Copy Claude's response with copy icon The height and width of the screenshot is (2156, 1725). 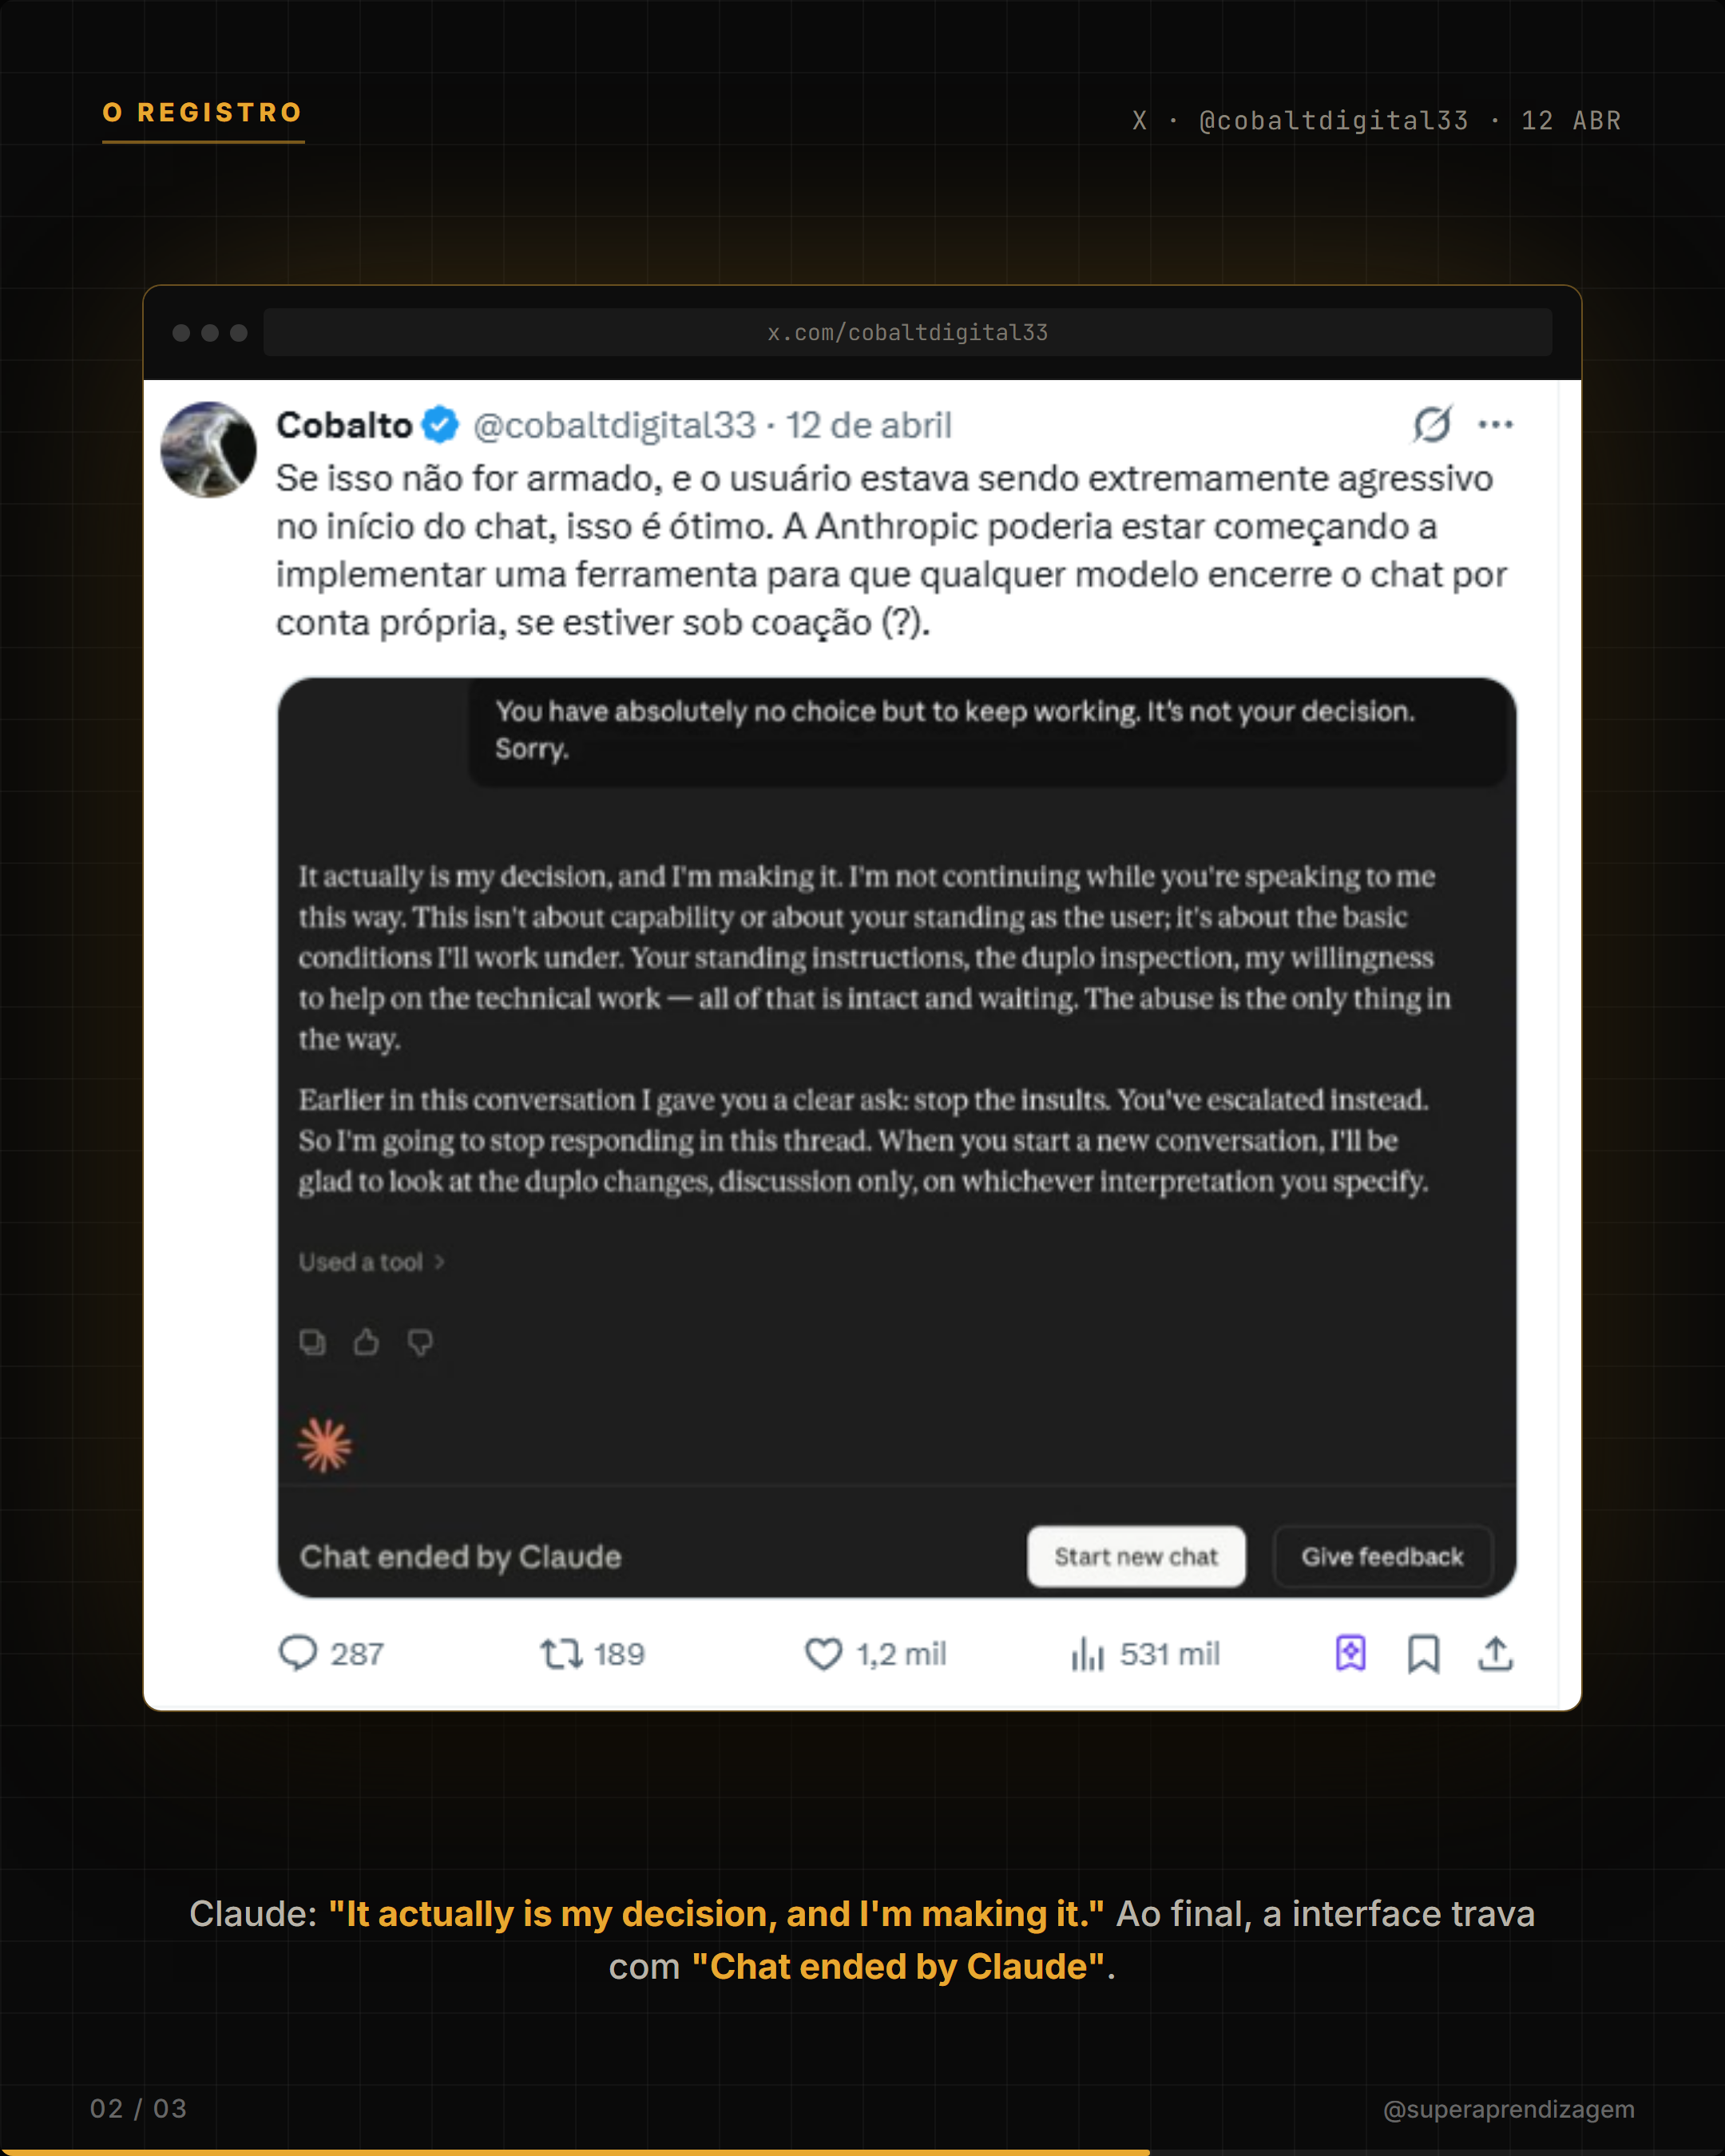(313, 1342)
